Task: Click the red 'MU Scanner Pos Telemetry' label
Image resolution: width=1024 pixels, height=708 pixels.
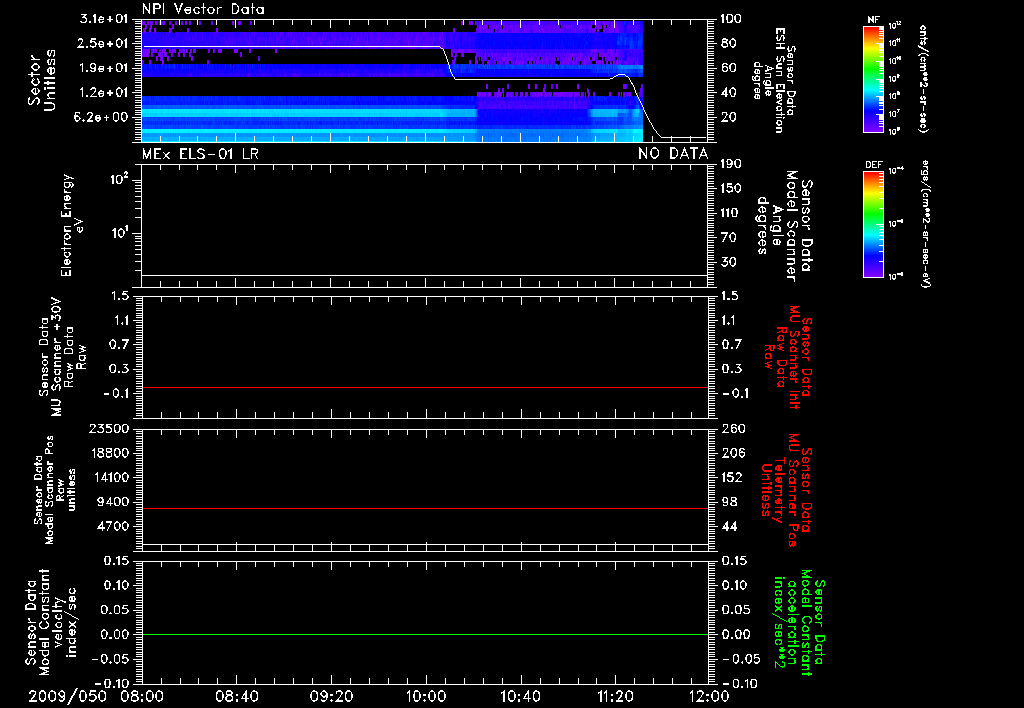Action: pos(786,490)
